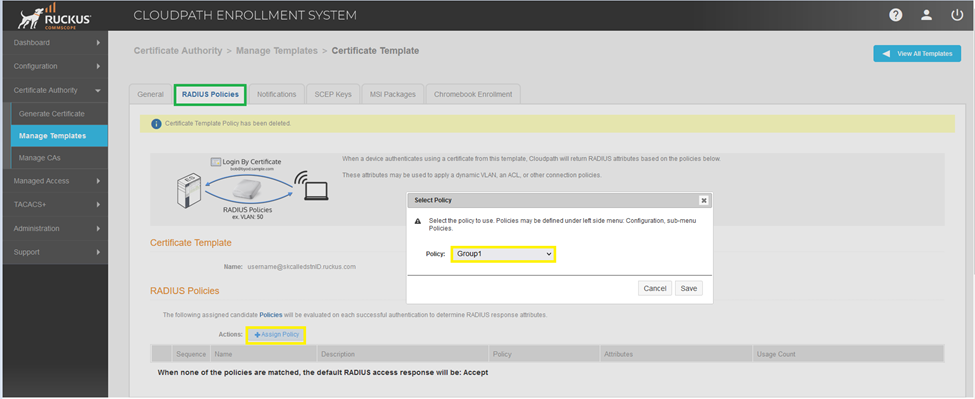Expand the TACACS+ menu
975x399 pixels.
click(55, 204)
